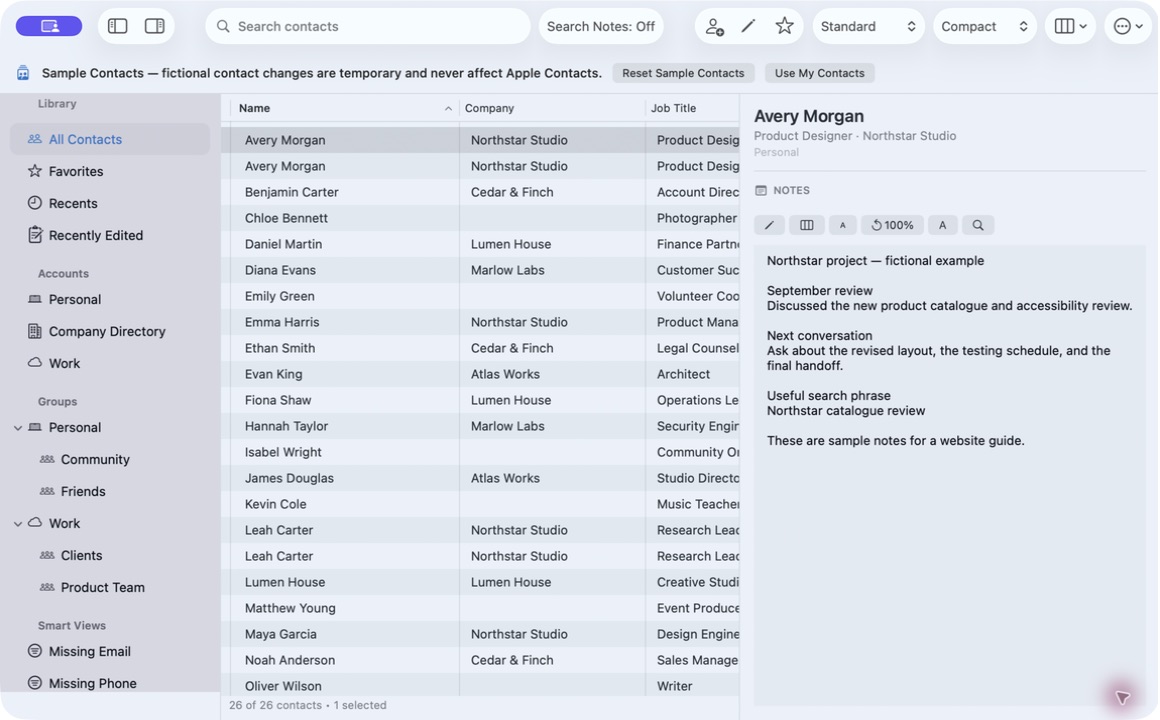Select Company Directory account
The image size is (1160, 720).
(x=109, y=331)
